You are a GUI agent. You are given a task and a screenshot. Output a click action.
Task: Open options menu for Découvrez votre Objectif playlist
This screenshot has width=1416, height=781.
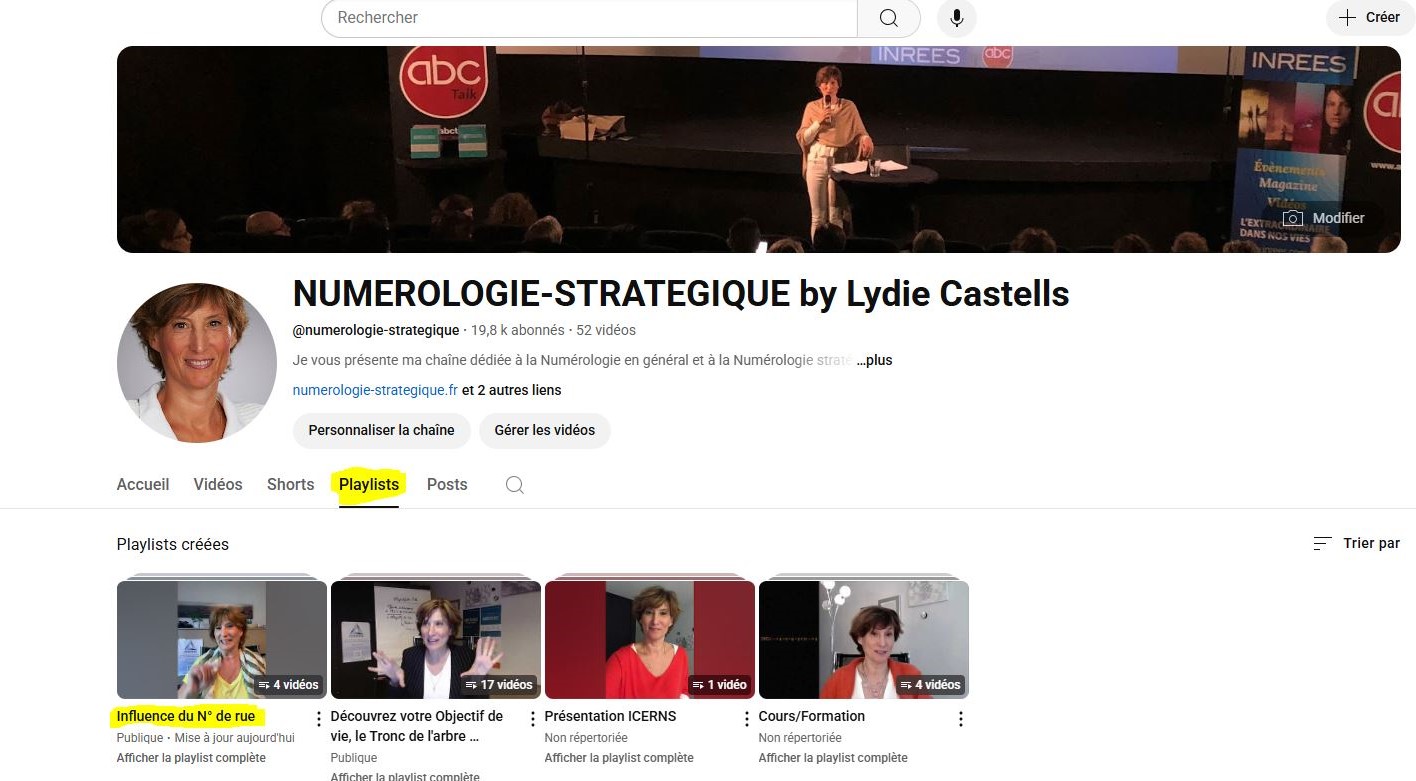[x=533, y=719]
